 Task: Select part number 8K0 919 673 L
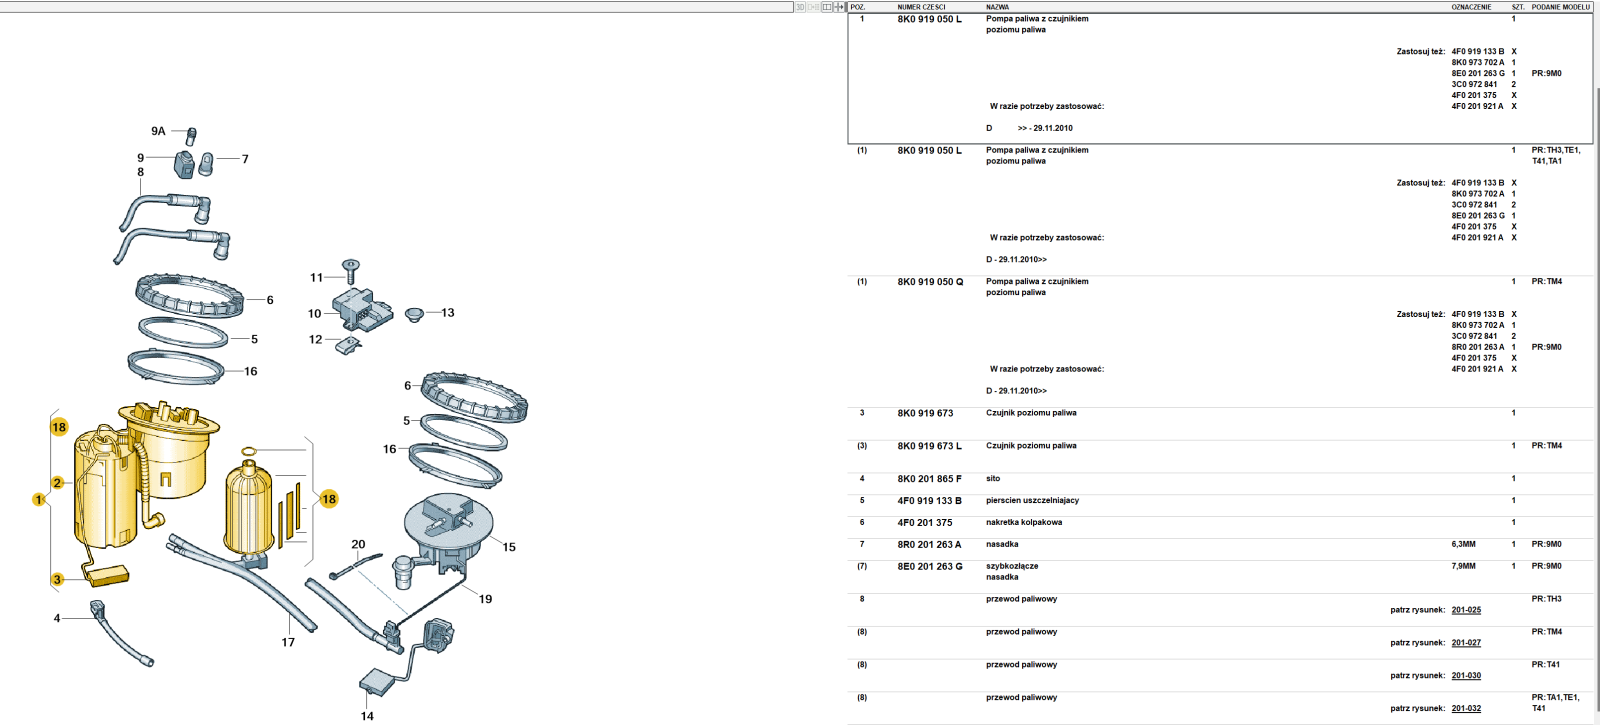click(929, 446)
